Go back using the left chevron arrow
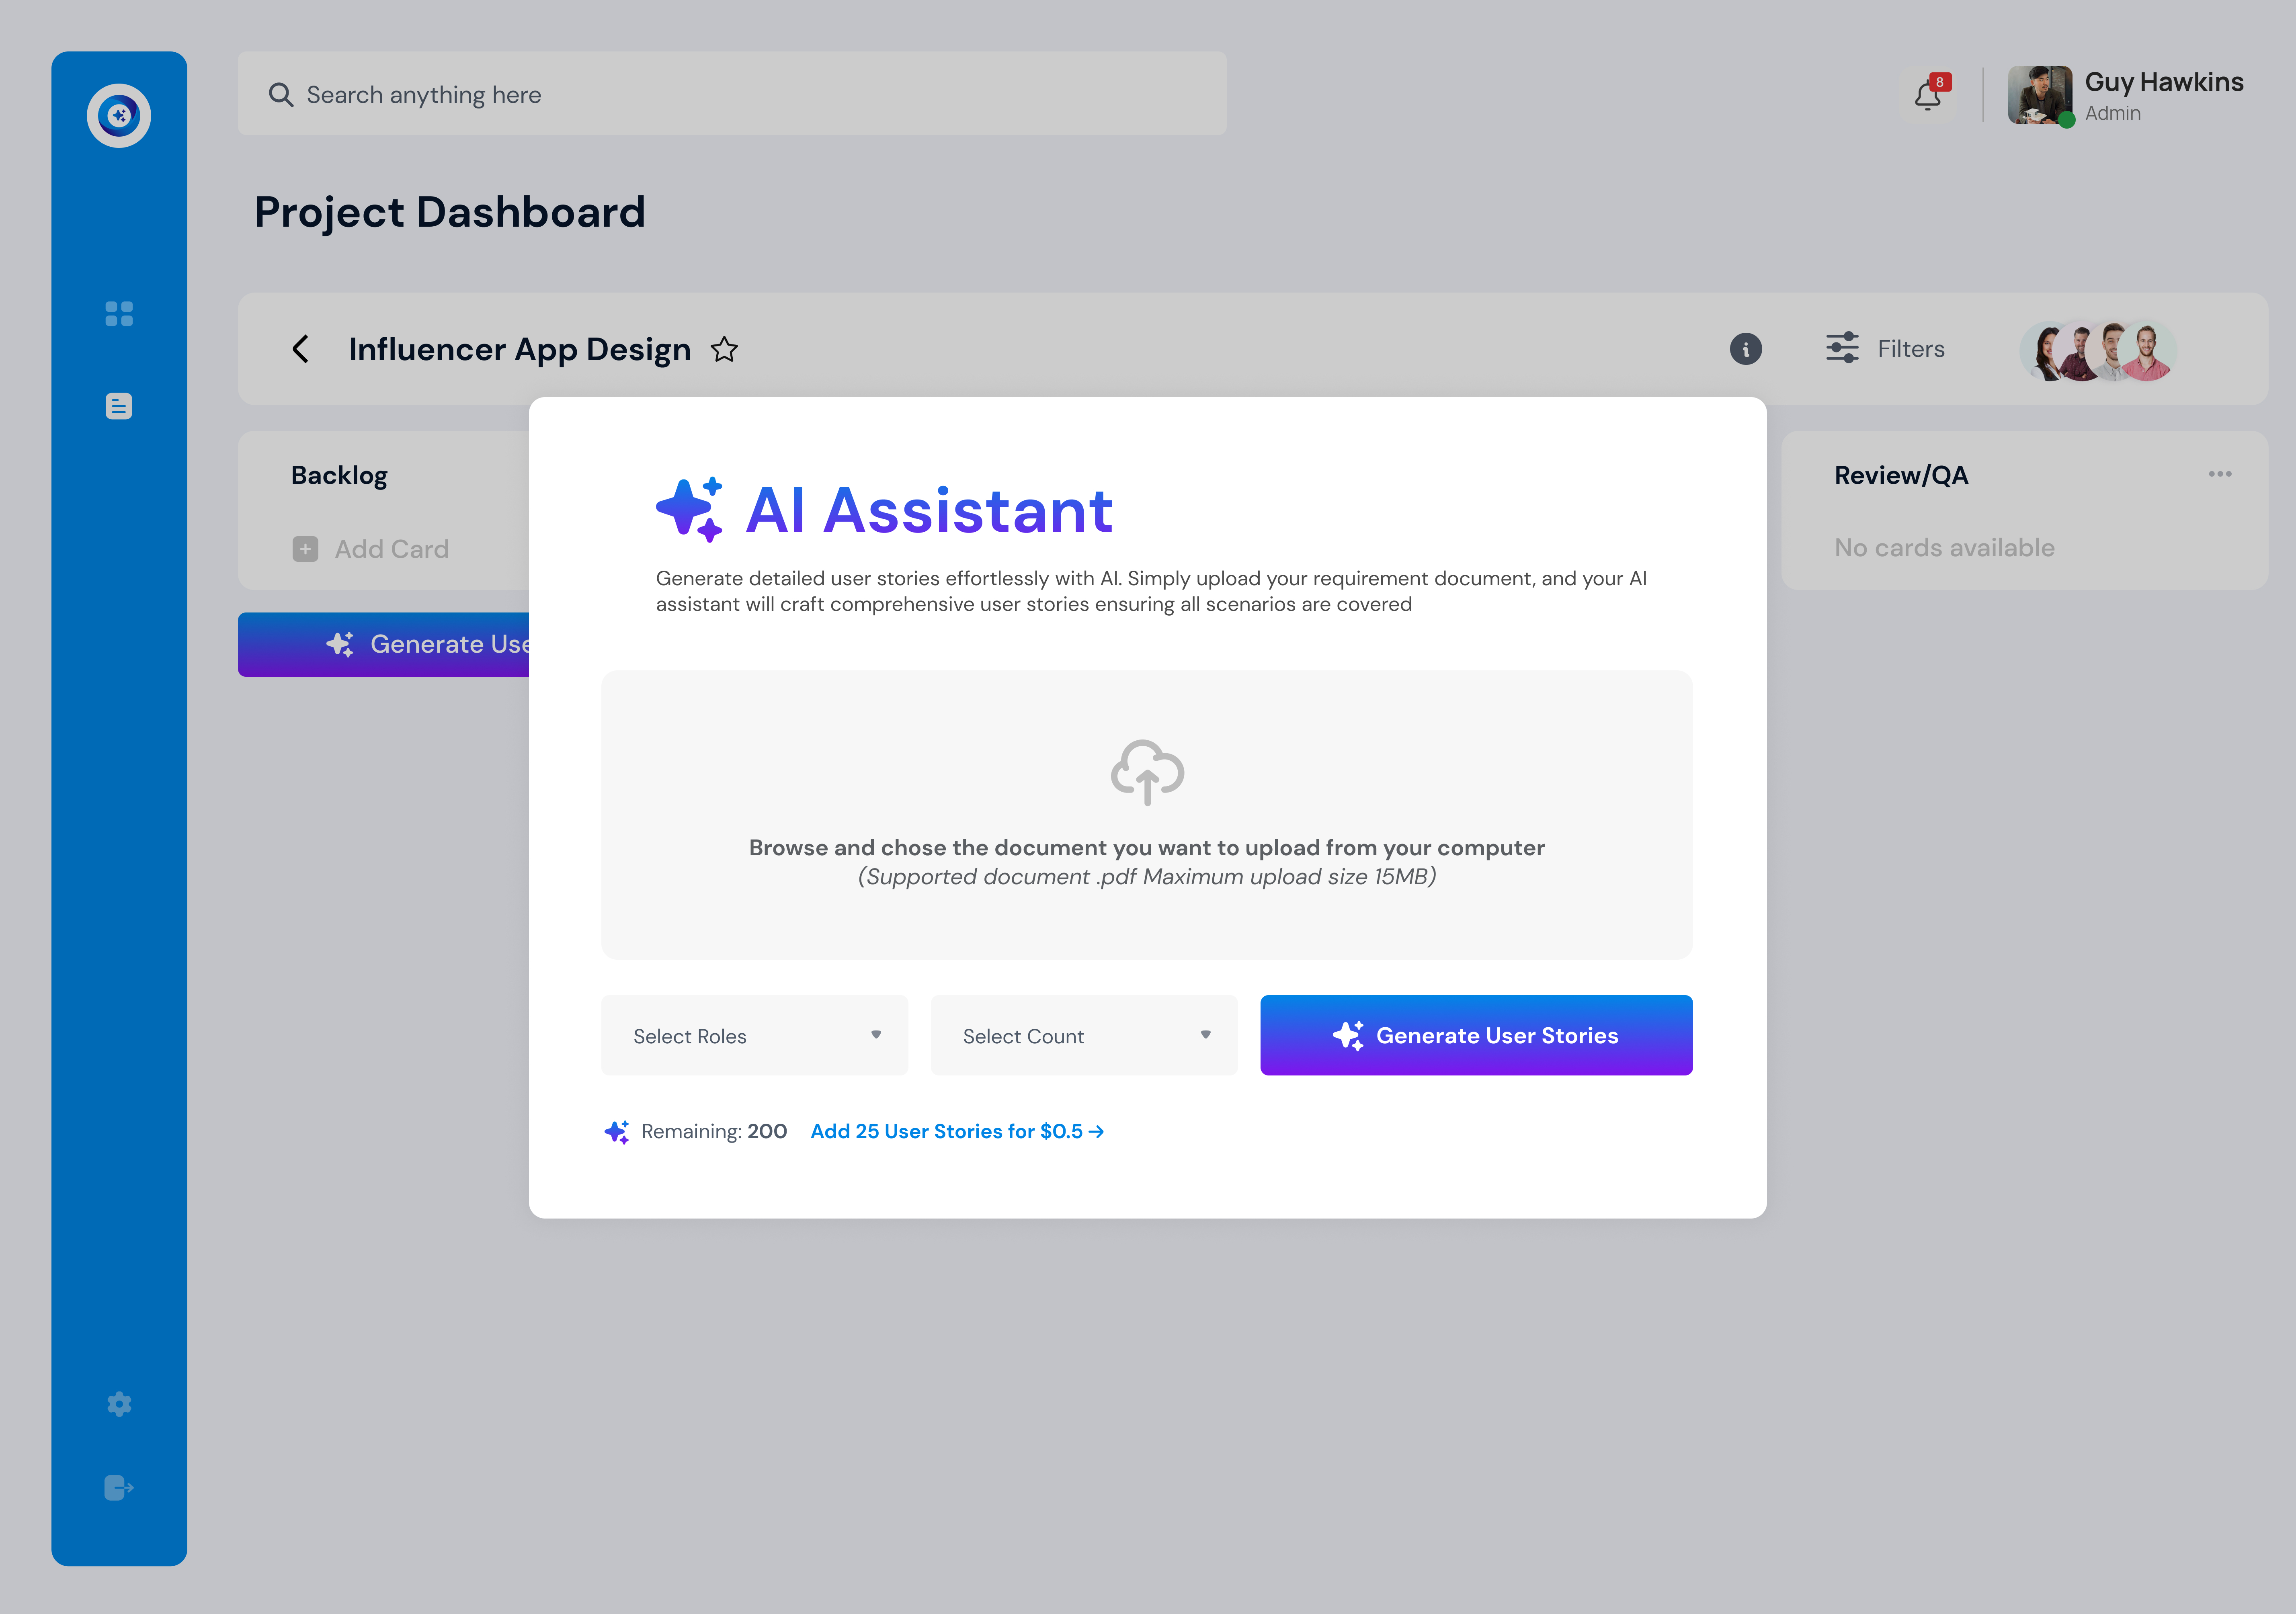This screenshot has height=1614, width=2296. pos(300,349)
